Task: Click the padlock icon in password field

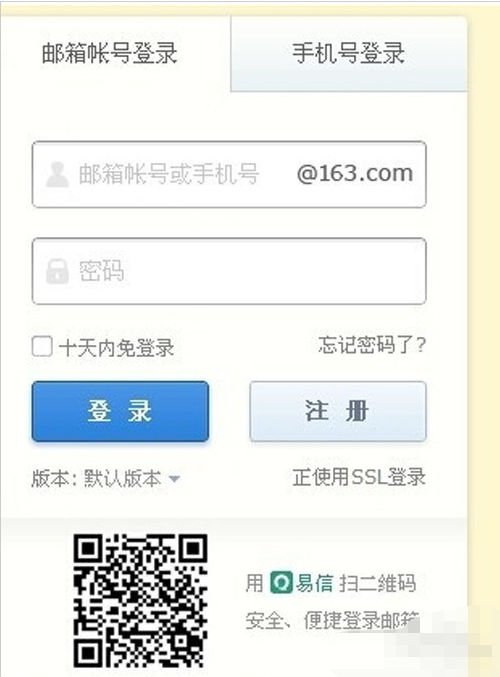Action: coord(57,271)
